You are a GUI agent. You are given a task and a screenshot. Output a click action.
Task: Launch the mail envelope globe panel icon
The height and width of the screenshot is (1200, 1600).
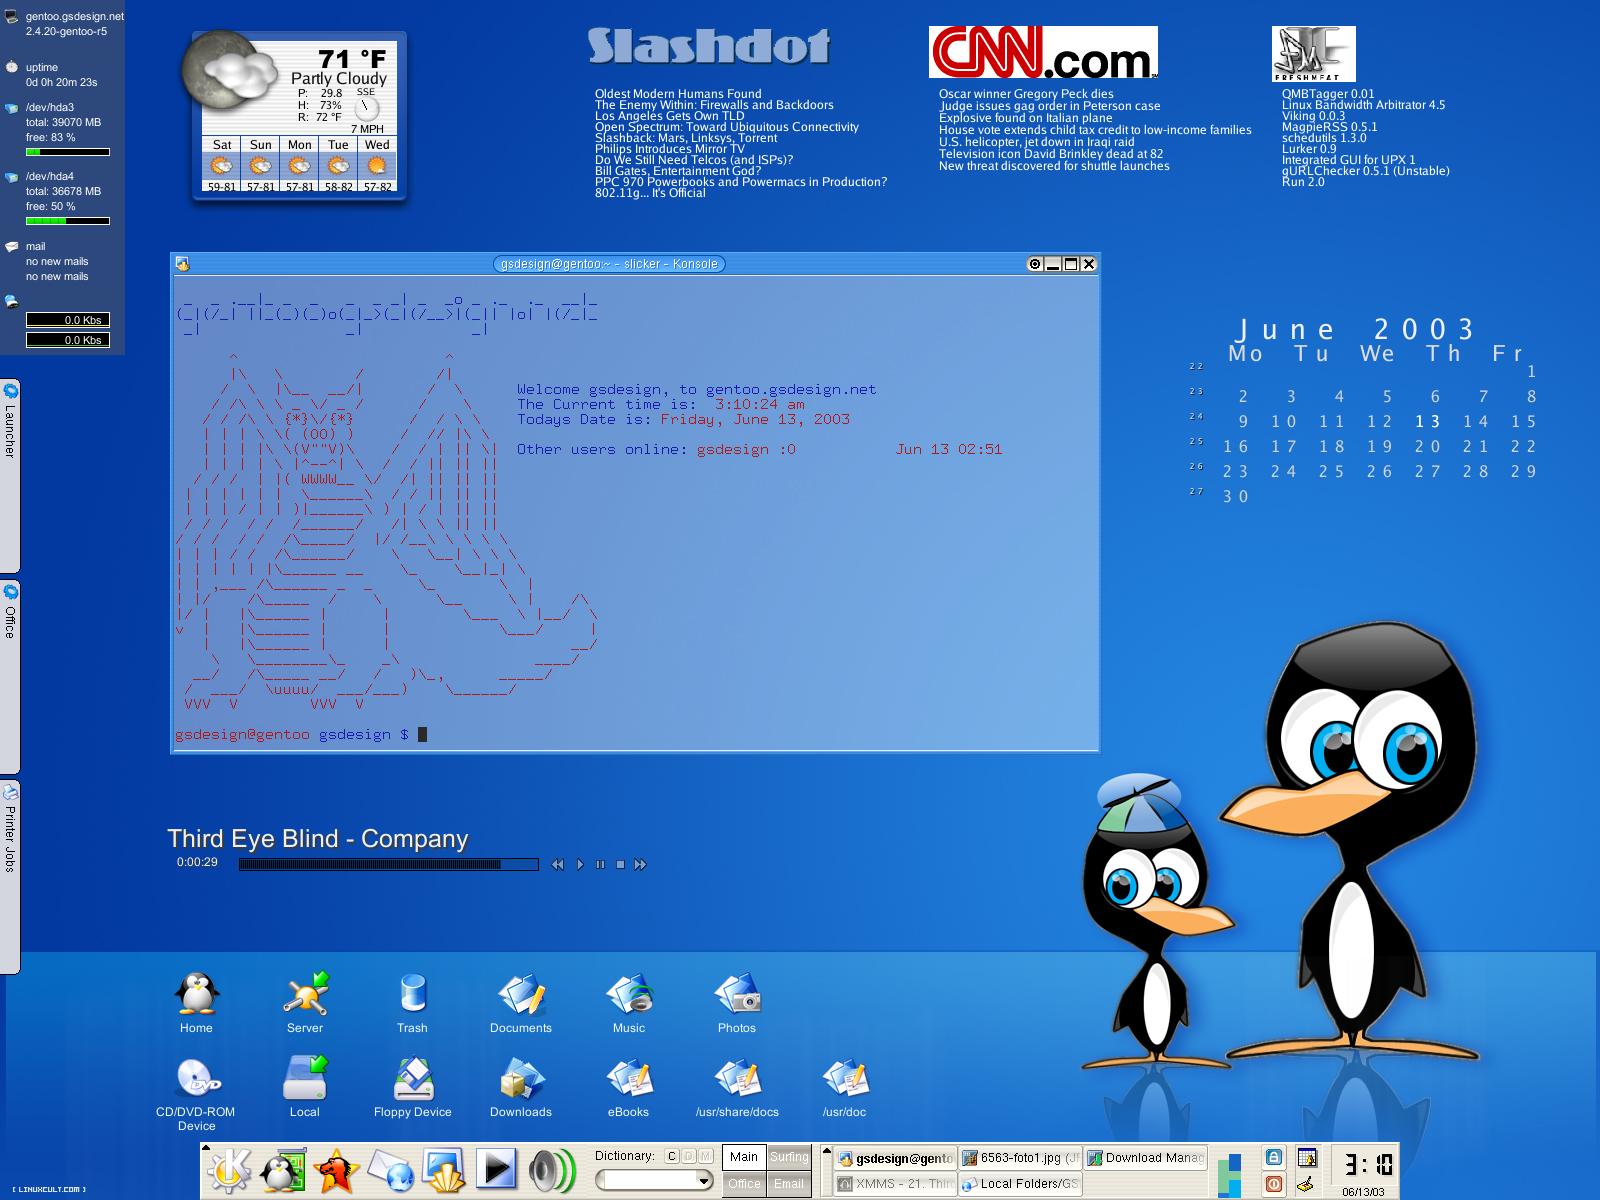click(x=390, y=1169)
